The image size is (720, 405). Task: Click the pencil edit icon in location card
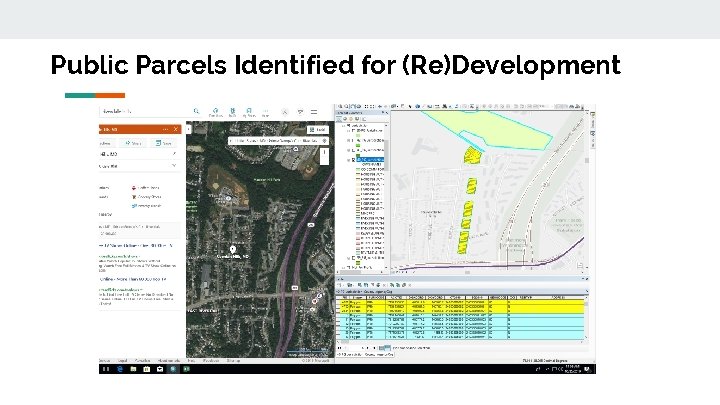coord(174,154)
